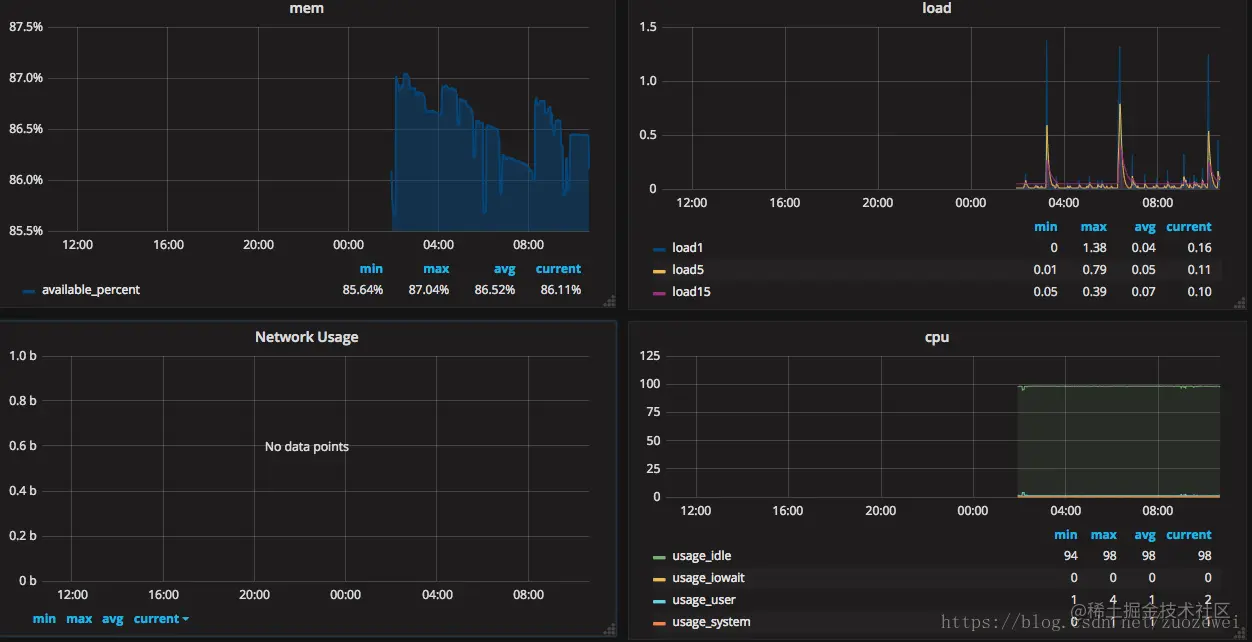The image size is (1252, 642).
Task: Click the Network Usage panel resize handle
Action: pos(609,629)
